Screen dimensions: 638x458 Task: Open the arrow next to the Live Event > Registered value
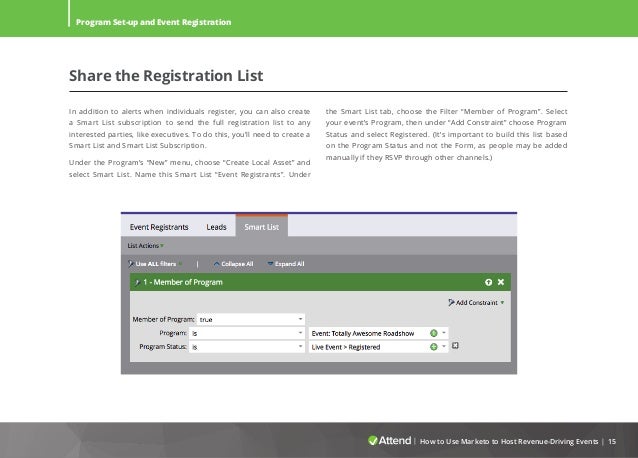(444, 347)
